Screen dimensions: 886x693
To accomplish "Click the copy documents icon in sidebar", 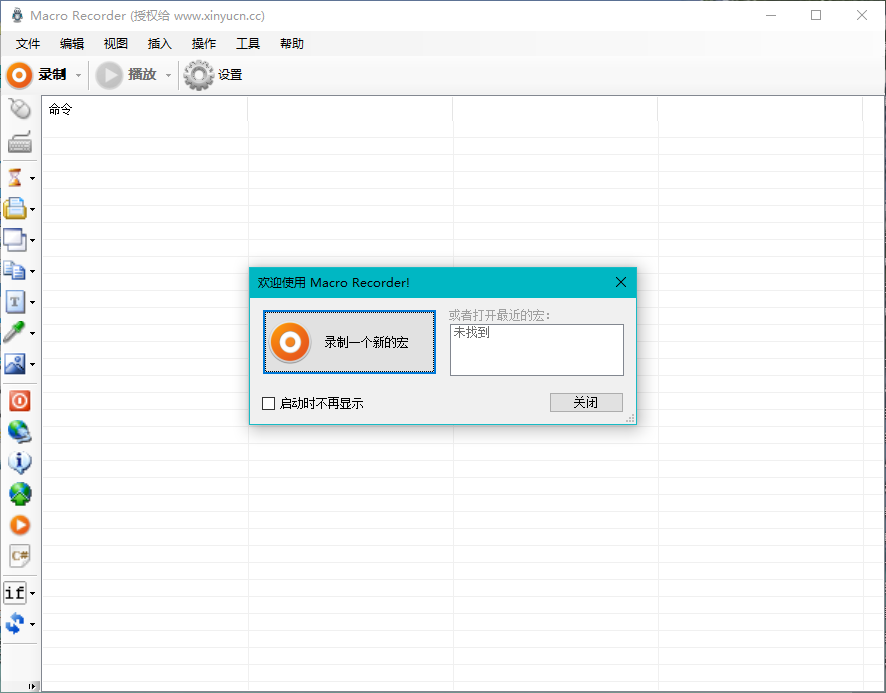I will tap(15, 271).
